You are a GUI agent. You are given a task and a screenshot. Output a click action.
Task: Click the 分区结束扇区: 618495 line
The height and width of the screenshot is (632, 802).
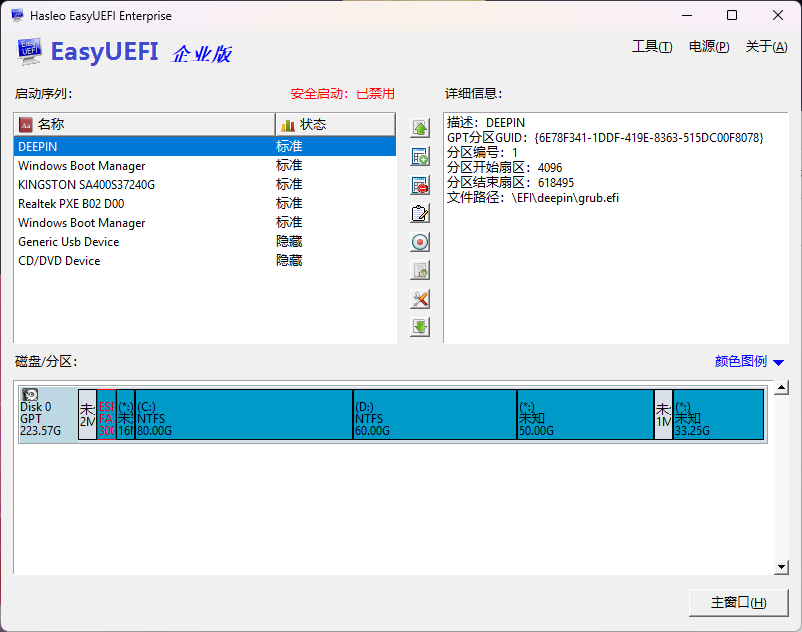(x=510, y=183)
